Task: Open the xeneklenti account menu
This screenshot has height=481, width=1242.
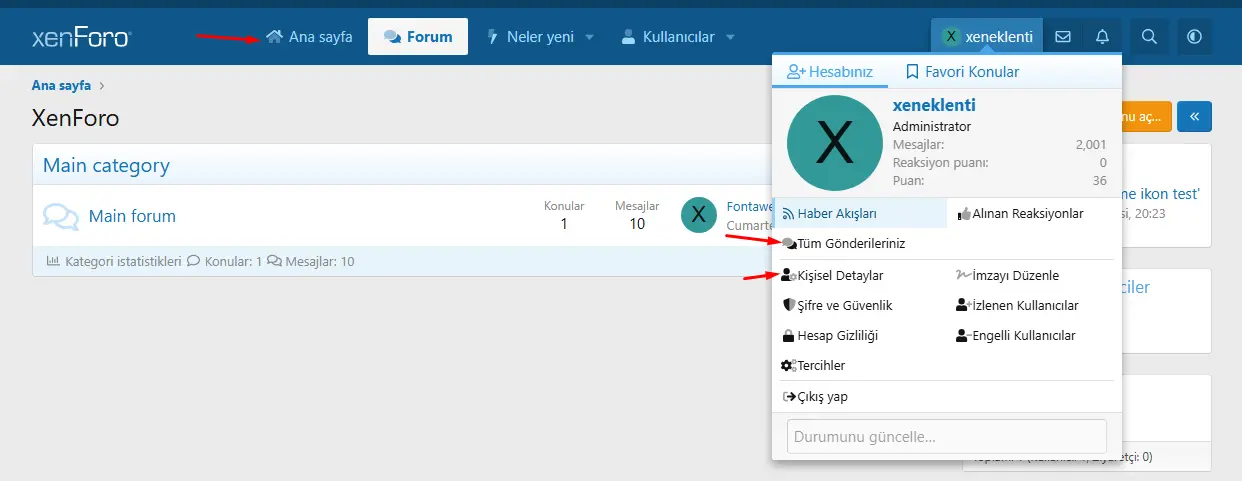Action: (x=987, y=37)
